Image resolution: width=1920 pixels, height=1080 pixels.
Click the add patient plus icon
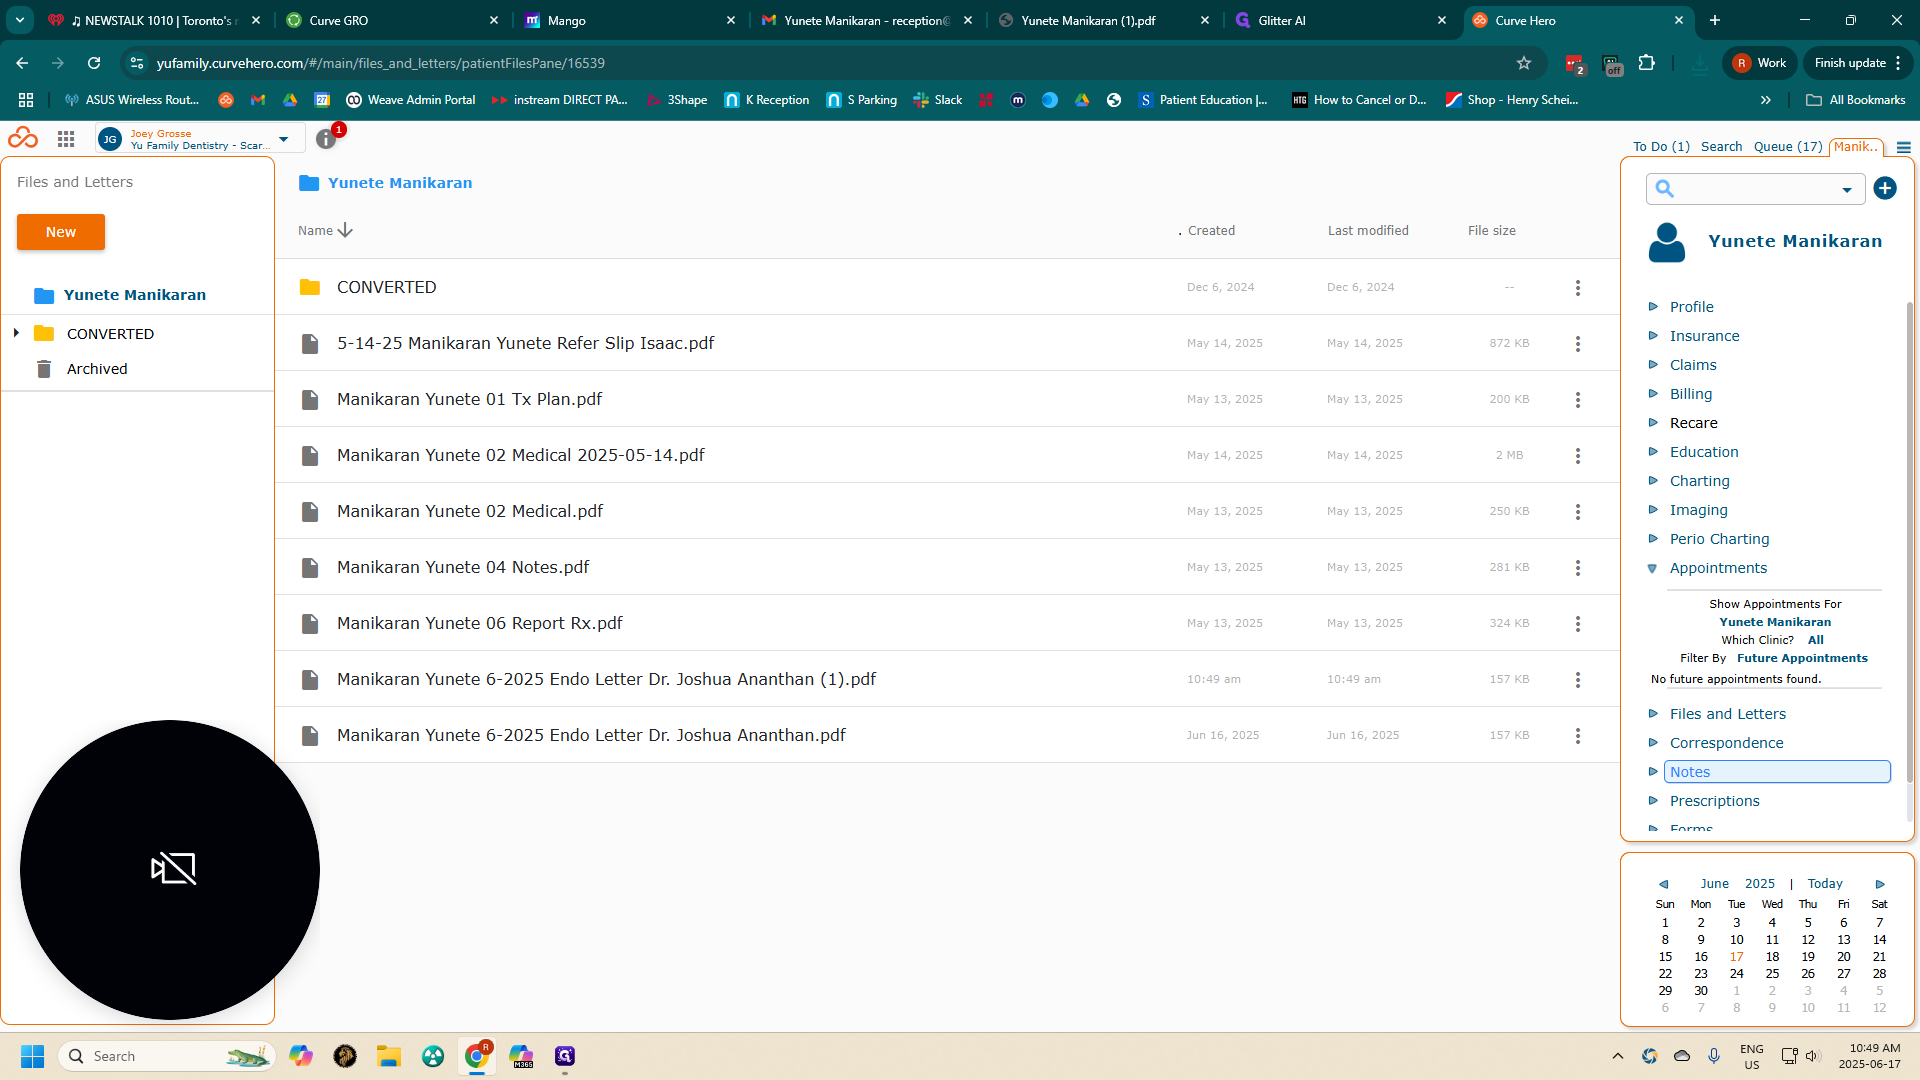coord(1885,188)
